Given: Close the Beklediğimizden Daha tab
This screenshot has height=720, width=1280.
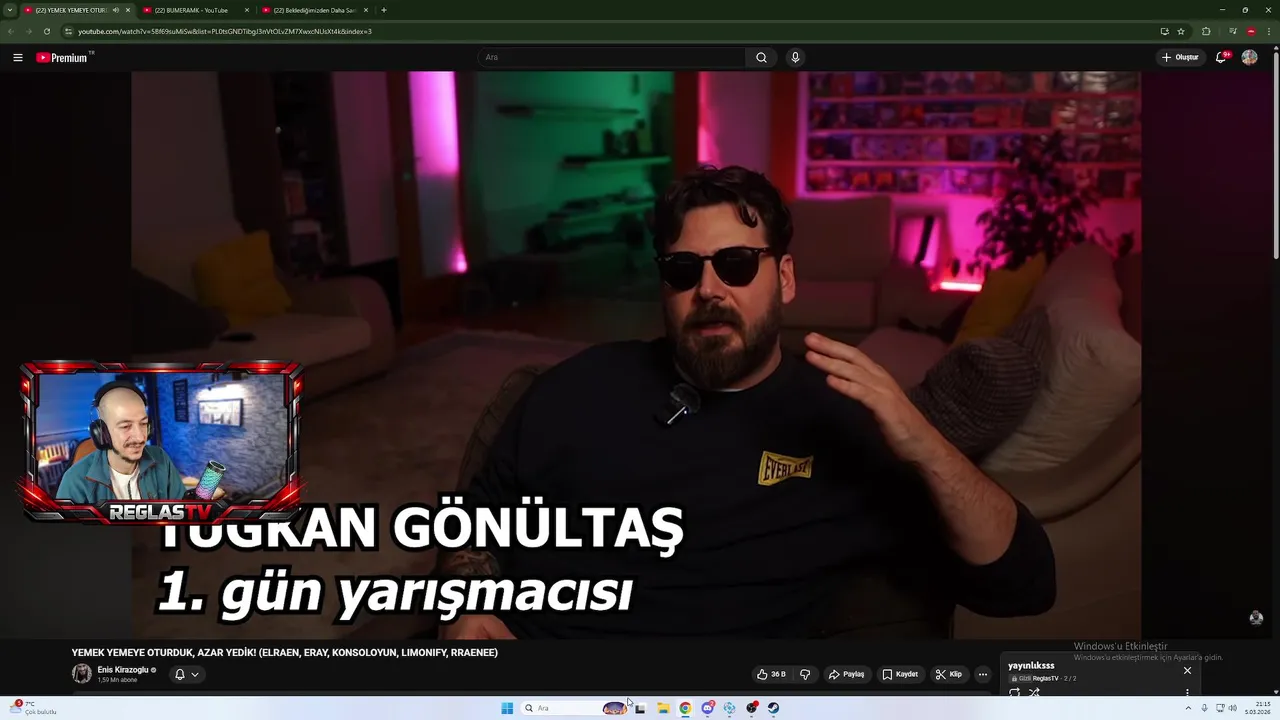Looking at the screenshot, I should coord(365,10).
